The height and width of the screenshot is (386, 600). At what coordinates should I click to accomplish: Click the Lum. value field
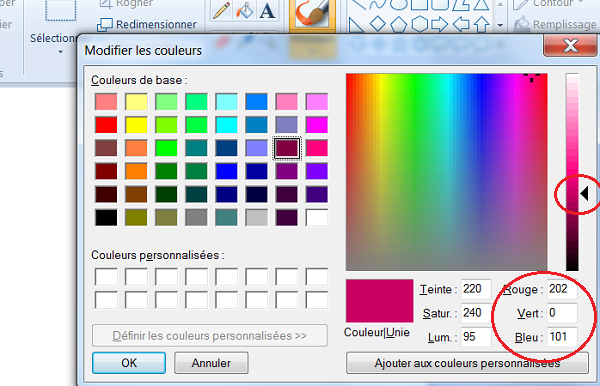point(476,337)
